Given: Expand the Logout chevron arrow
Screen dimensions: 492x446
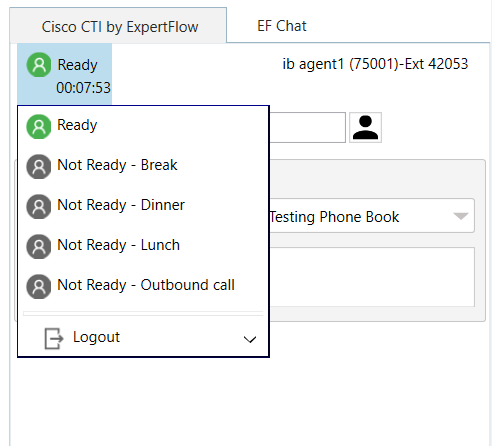Looking at the screenshot, I should pos(250,339).
